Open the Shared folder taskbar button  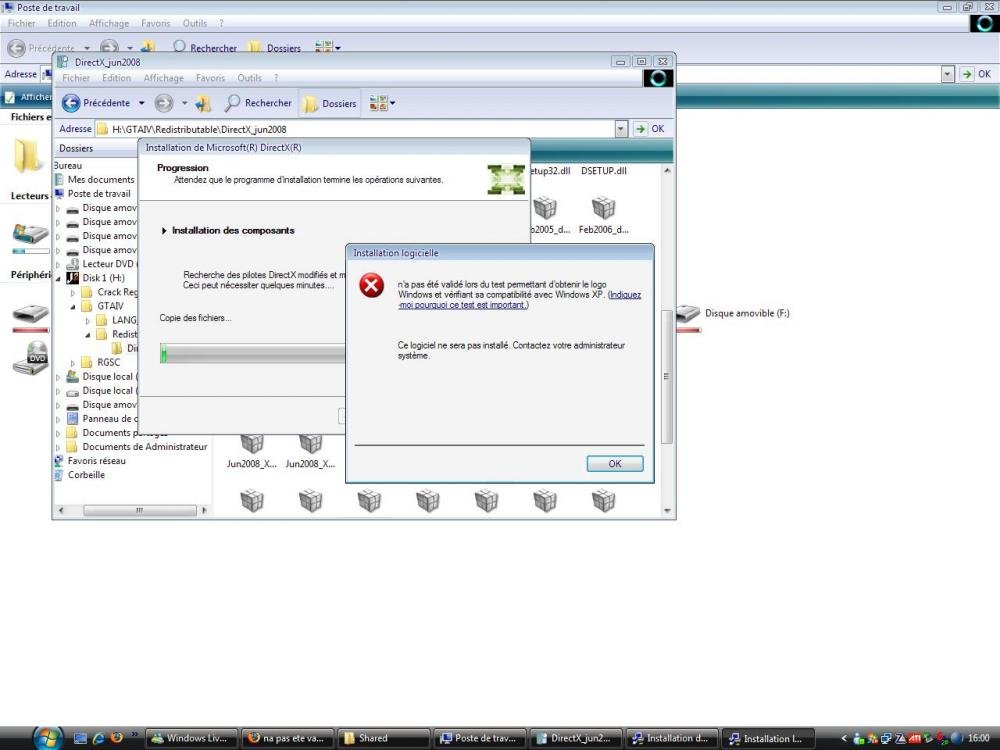pyautogui.click(x=384, y=738)
